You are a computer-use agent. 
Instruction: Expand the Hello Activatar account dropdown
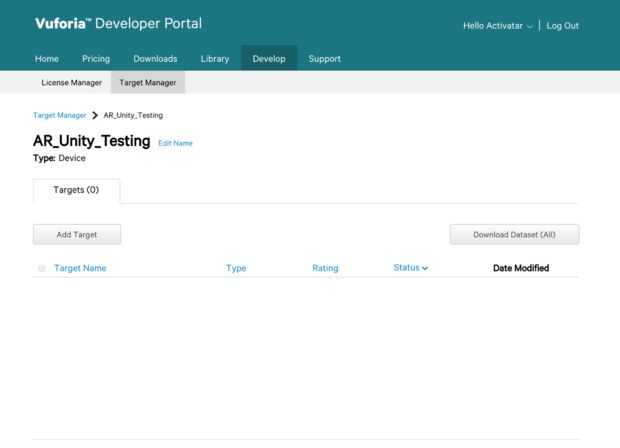click(497, 25)
